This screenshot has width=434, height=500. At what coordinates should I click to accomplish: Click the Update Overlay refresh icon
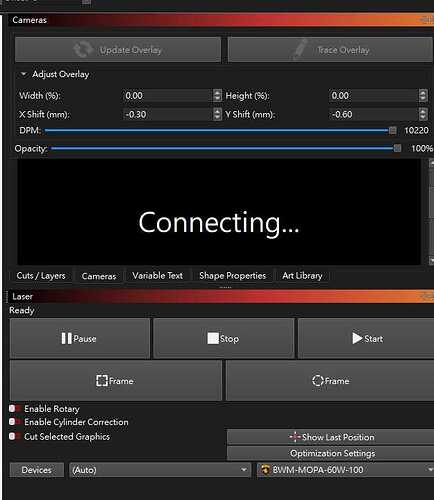[82, 50]
